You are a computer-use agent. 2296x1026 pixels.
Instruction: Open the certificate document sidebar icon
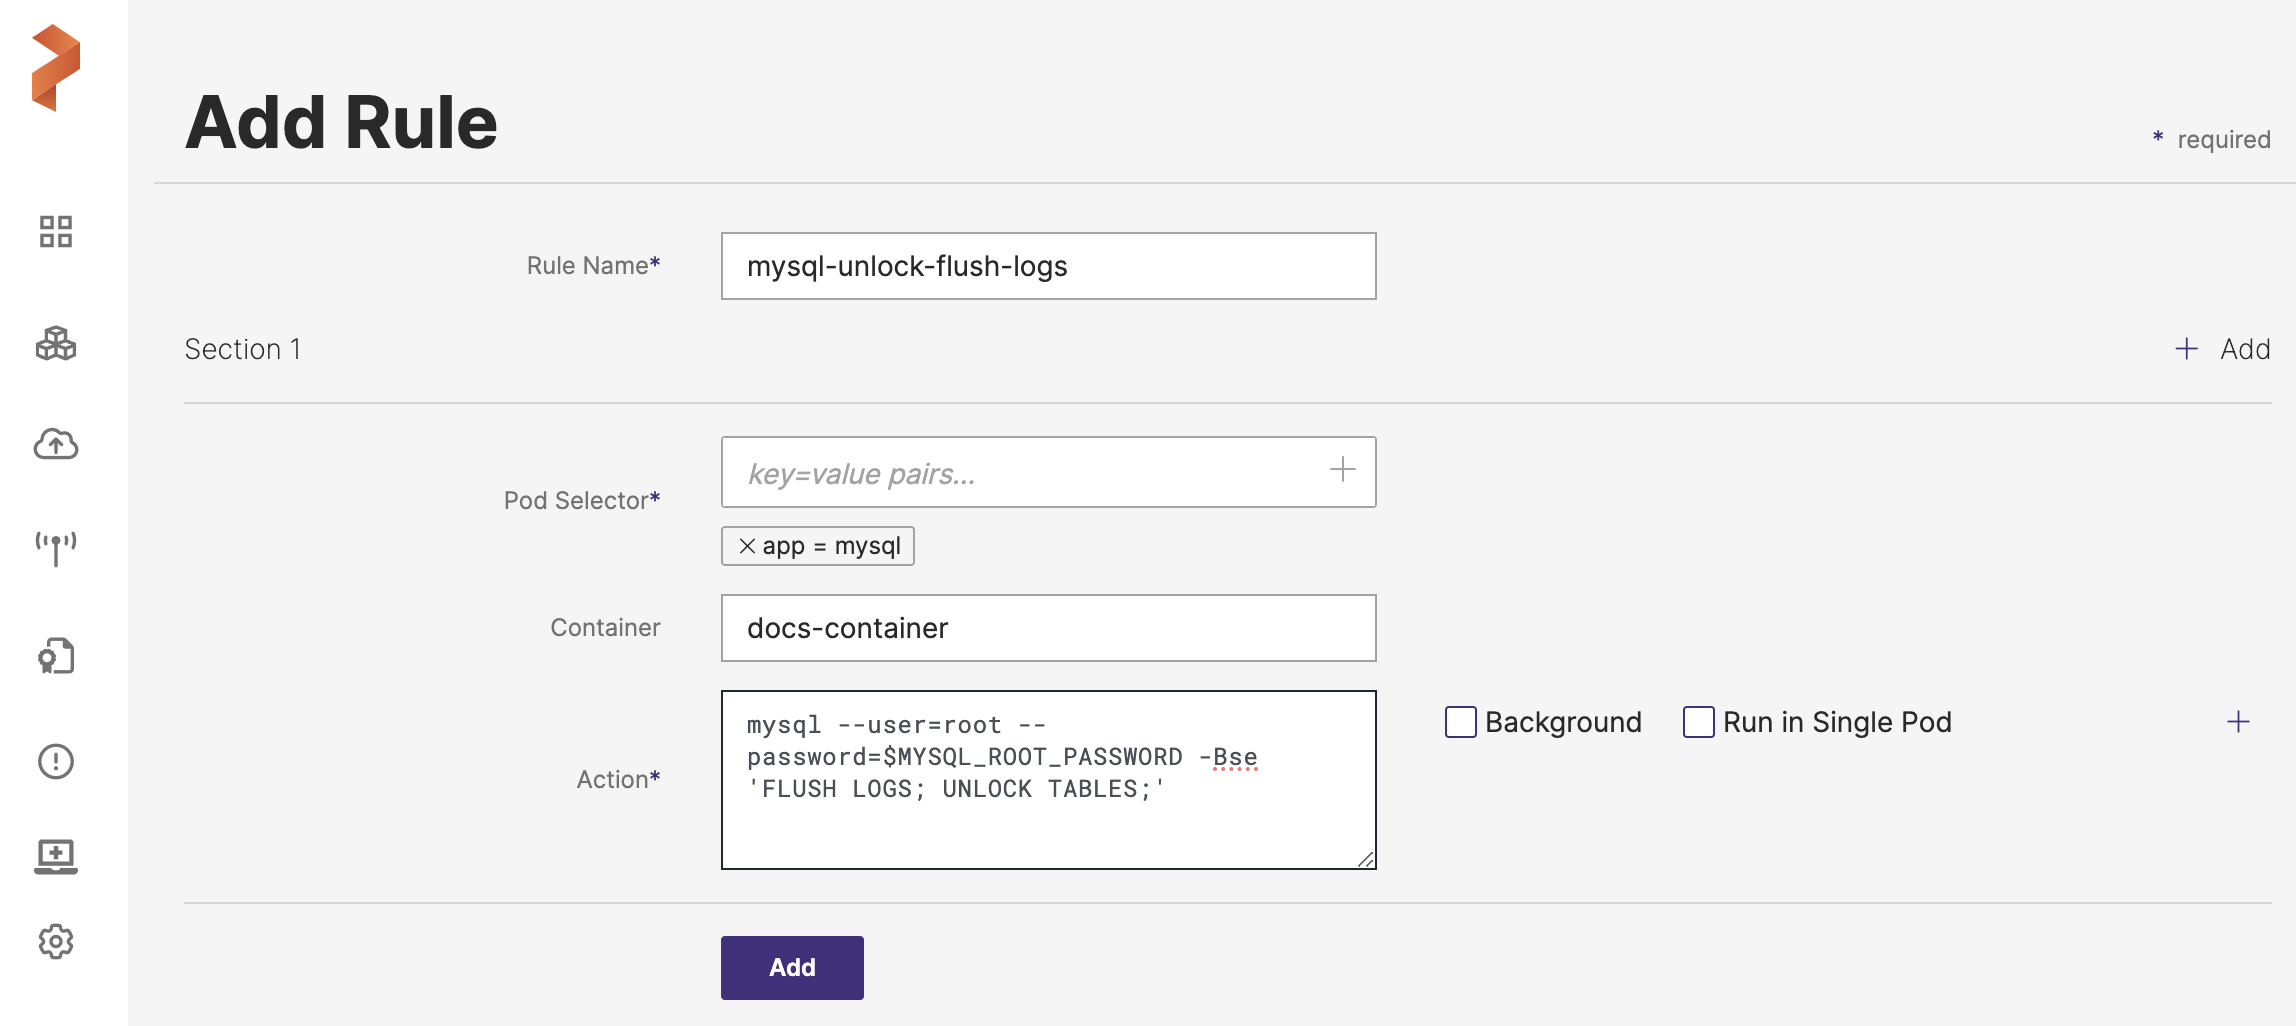[56, 656]
